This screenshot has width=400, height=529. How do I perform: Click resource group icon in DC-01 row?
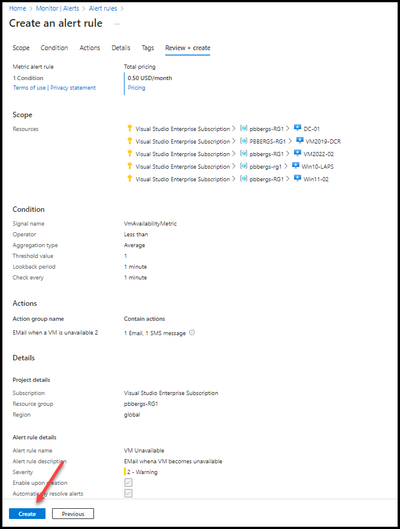click(x=244, y=128)
